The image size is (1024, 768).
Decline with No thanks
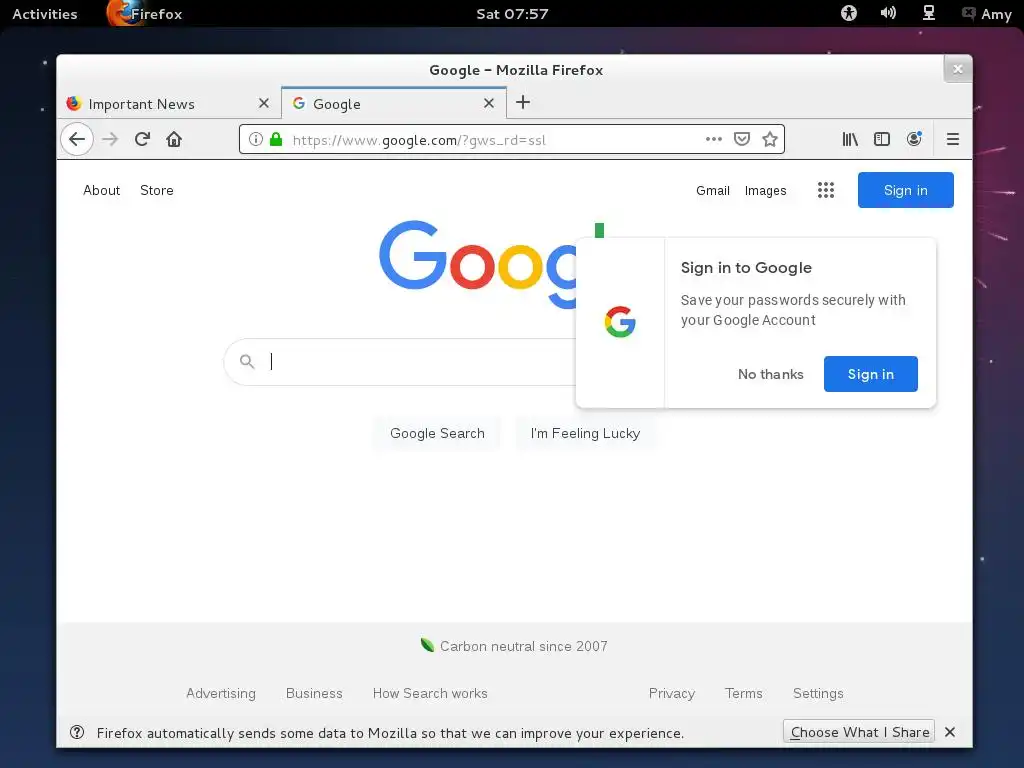771,374
